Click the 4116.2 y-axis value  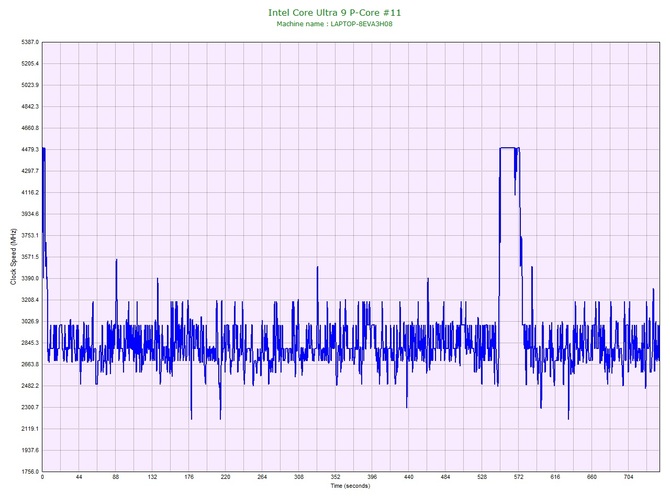click(x=30, y=192)
